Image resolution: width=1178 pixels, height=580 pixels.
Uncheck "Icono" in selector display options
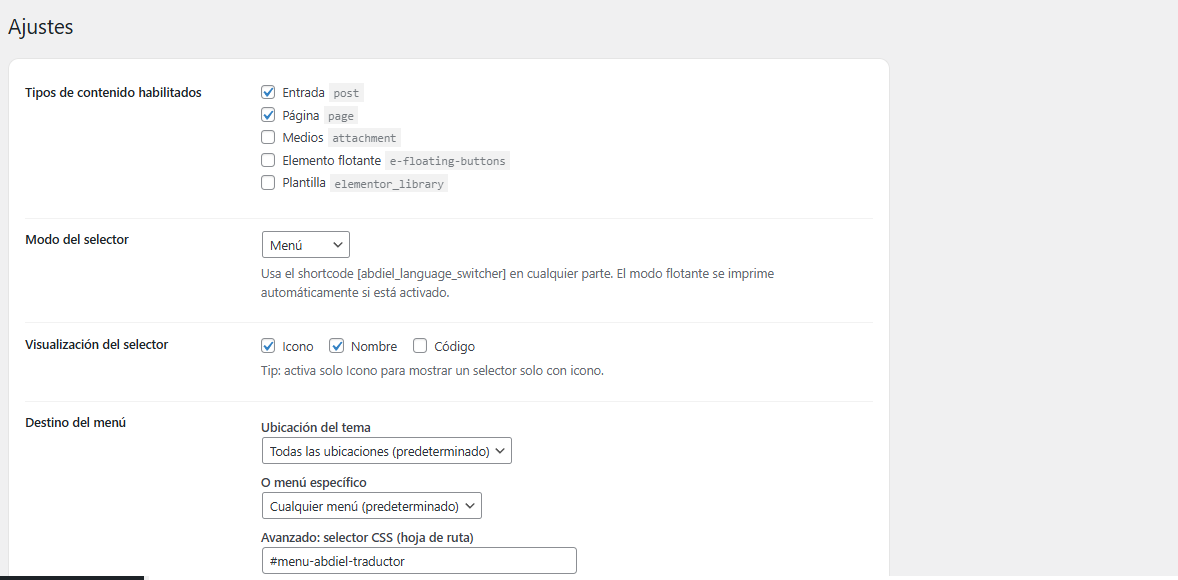(268, 345)
